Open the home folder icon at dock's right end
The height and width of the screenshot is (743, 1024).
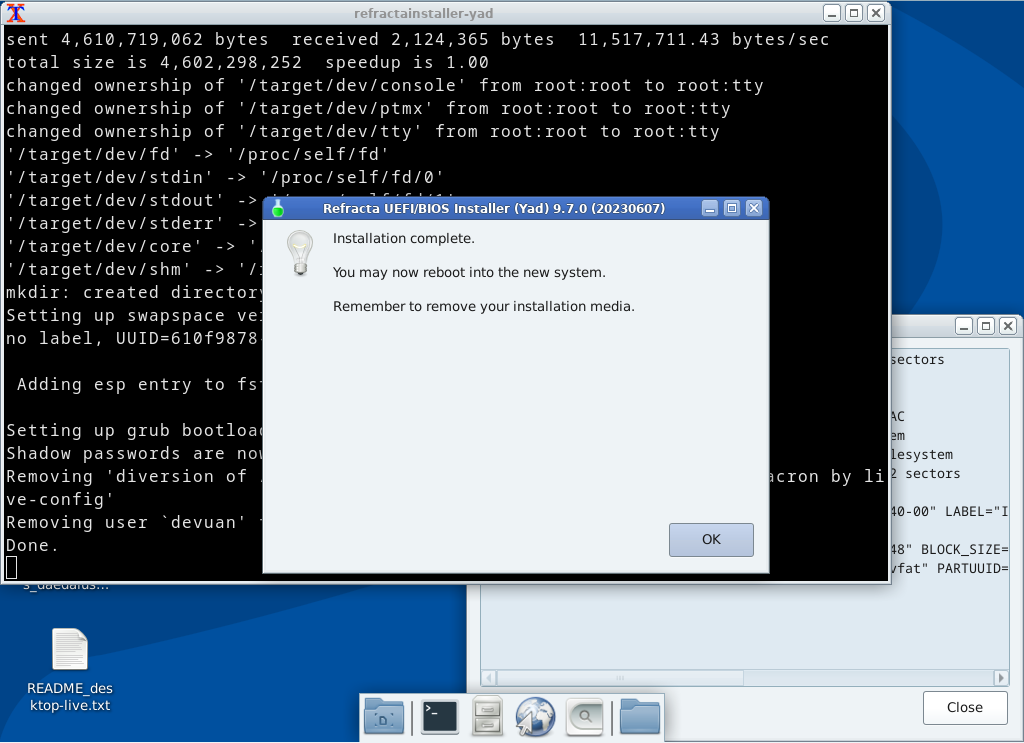(x=640, y=716)
